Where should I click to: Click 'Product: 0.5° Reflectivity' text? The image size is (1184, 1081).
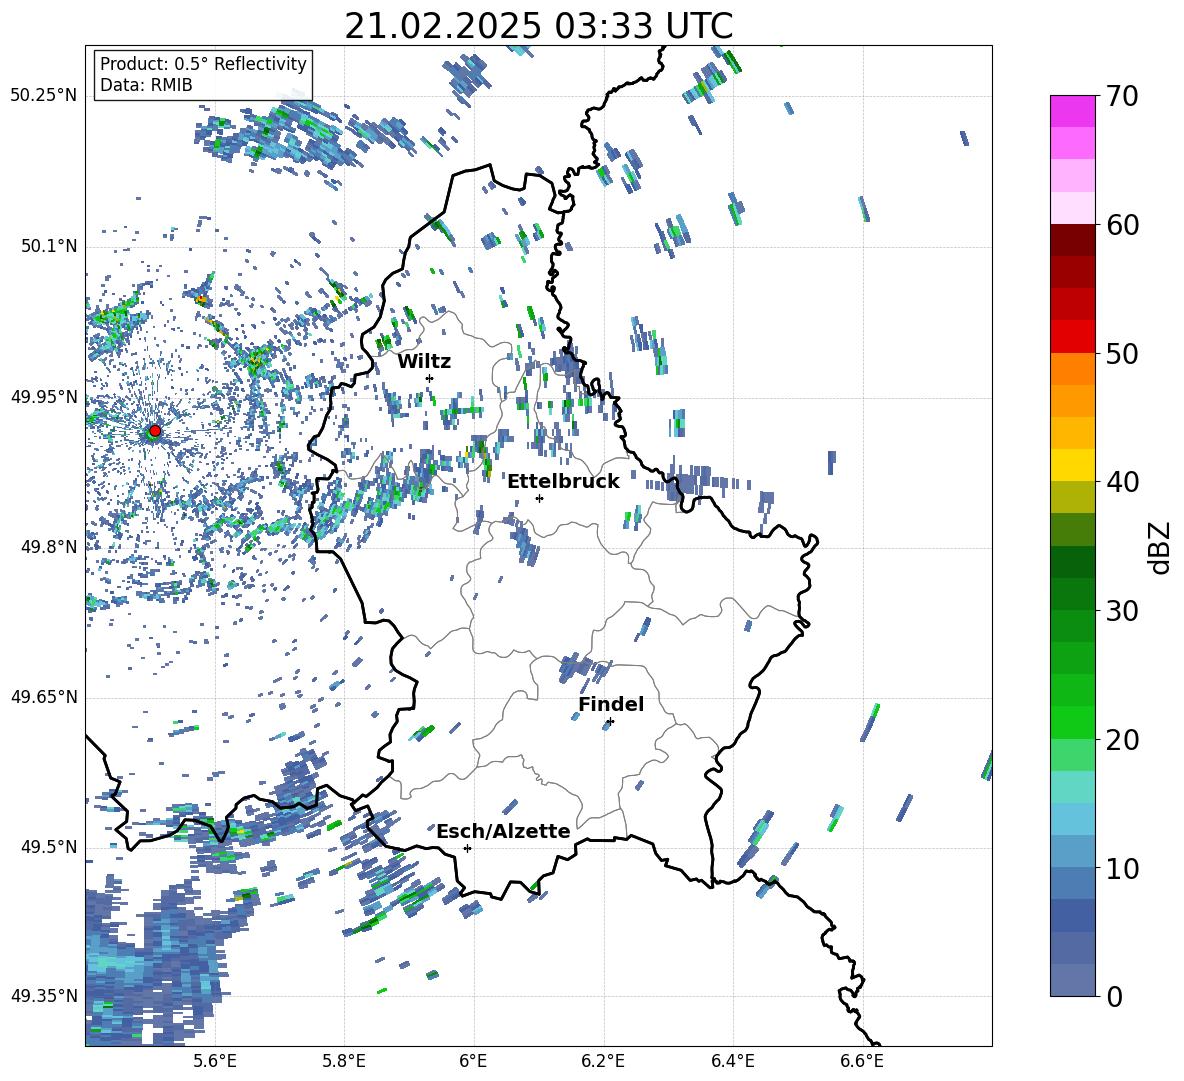tap(203, 63)
